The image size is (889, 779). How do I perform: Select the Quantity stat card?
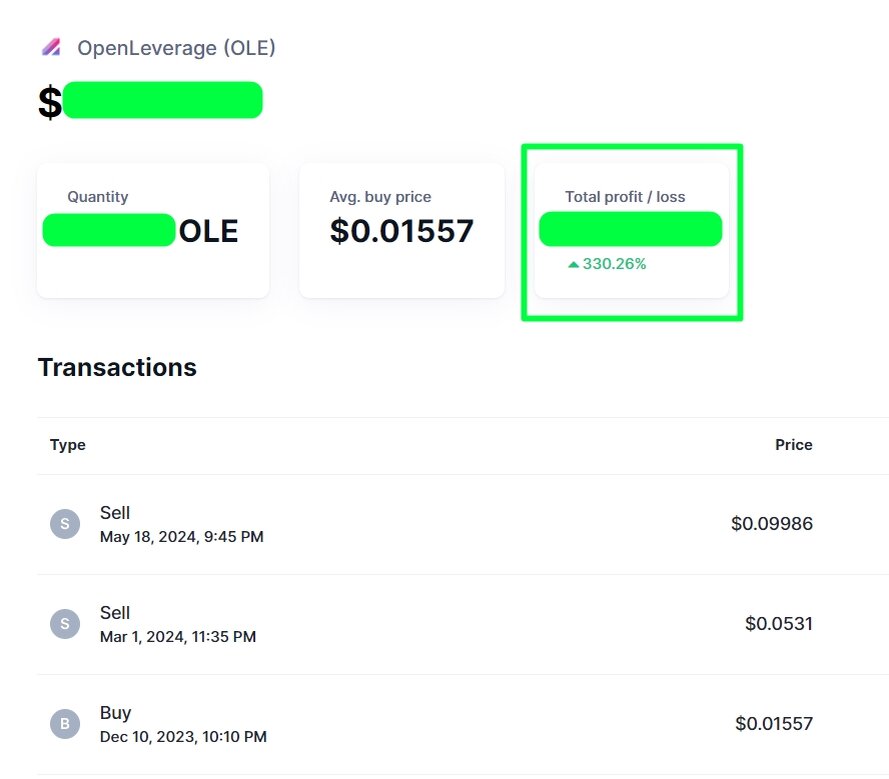pyautogui.click(x=152, y=230)
